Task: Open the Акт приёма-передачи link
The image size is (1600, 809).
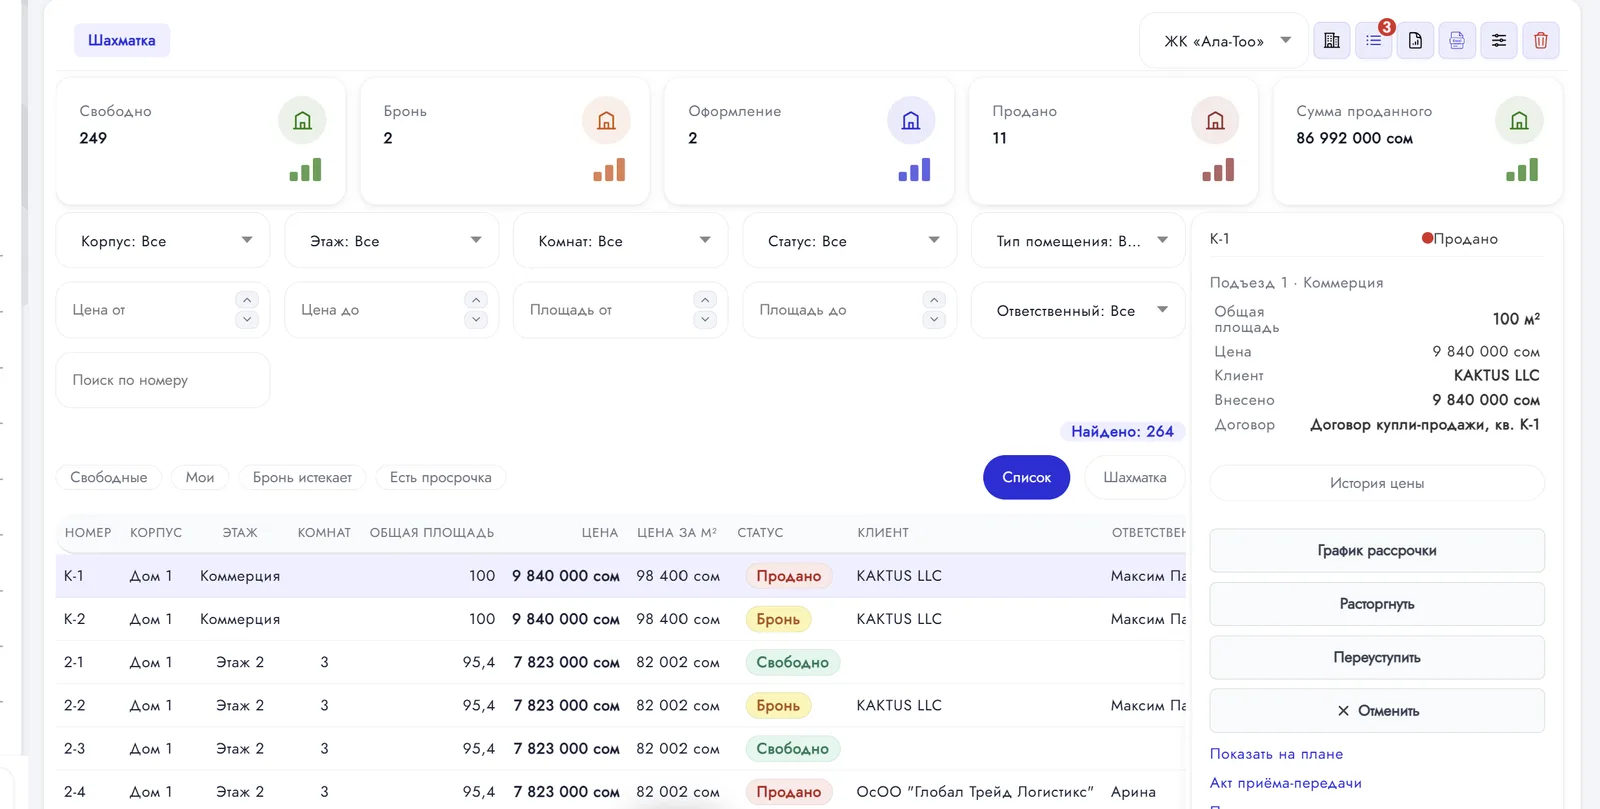Action: [x=1286, y=783]
